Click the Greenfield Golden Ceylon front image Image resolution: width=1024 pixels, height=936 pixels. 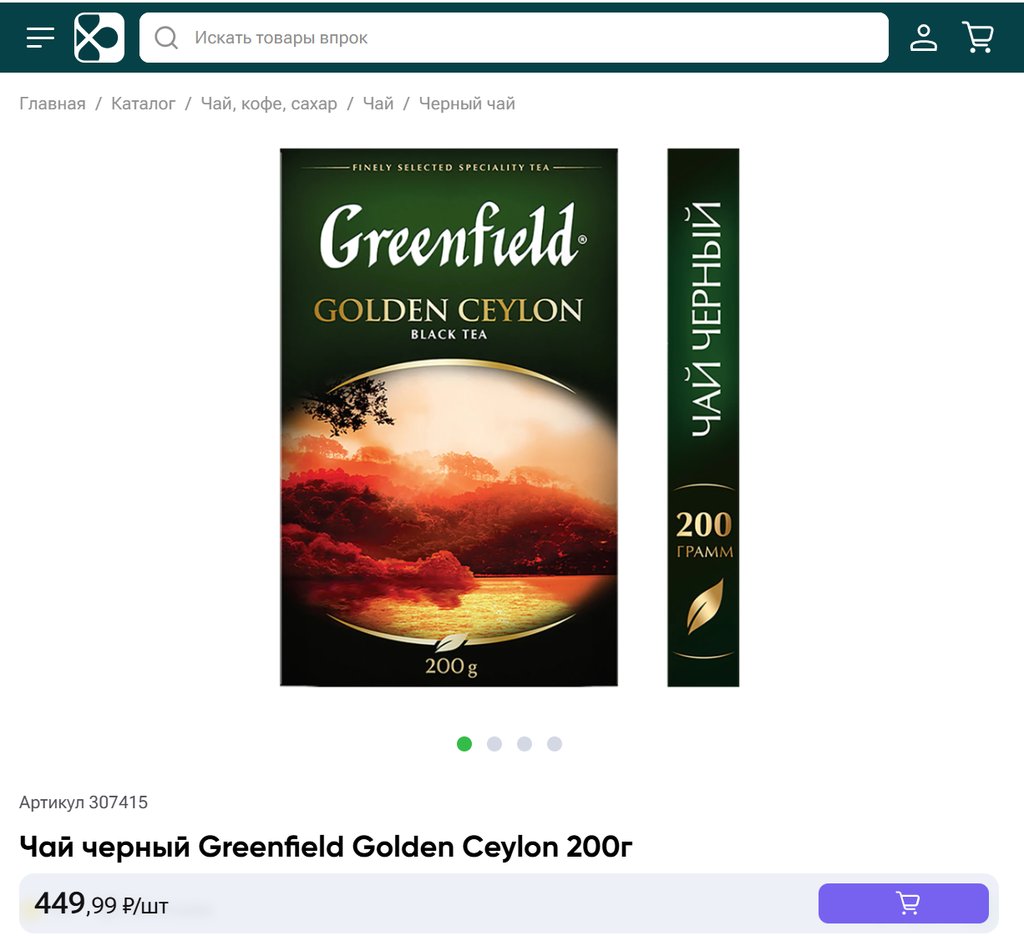coord(448,417)
